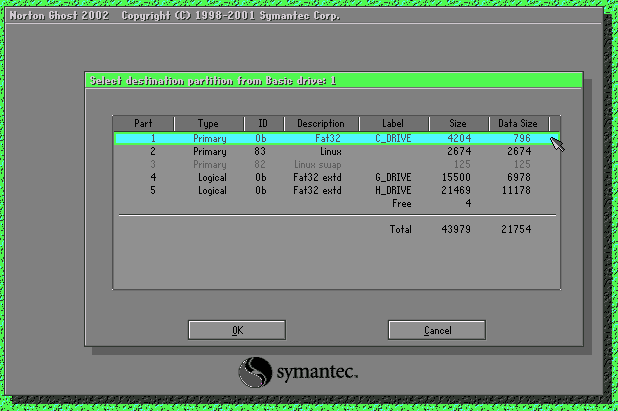Viewport: 618px width, 411px height.
Task: Click the data size value 6978
Action: coord(519,177)
